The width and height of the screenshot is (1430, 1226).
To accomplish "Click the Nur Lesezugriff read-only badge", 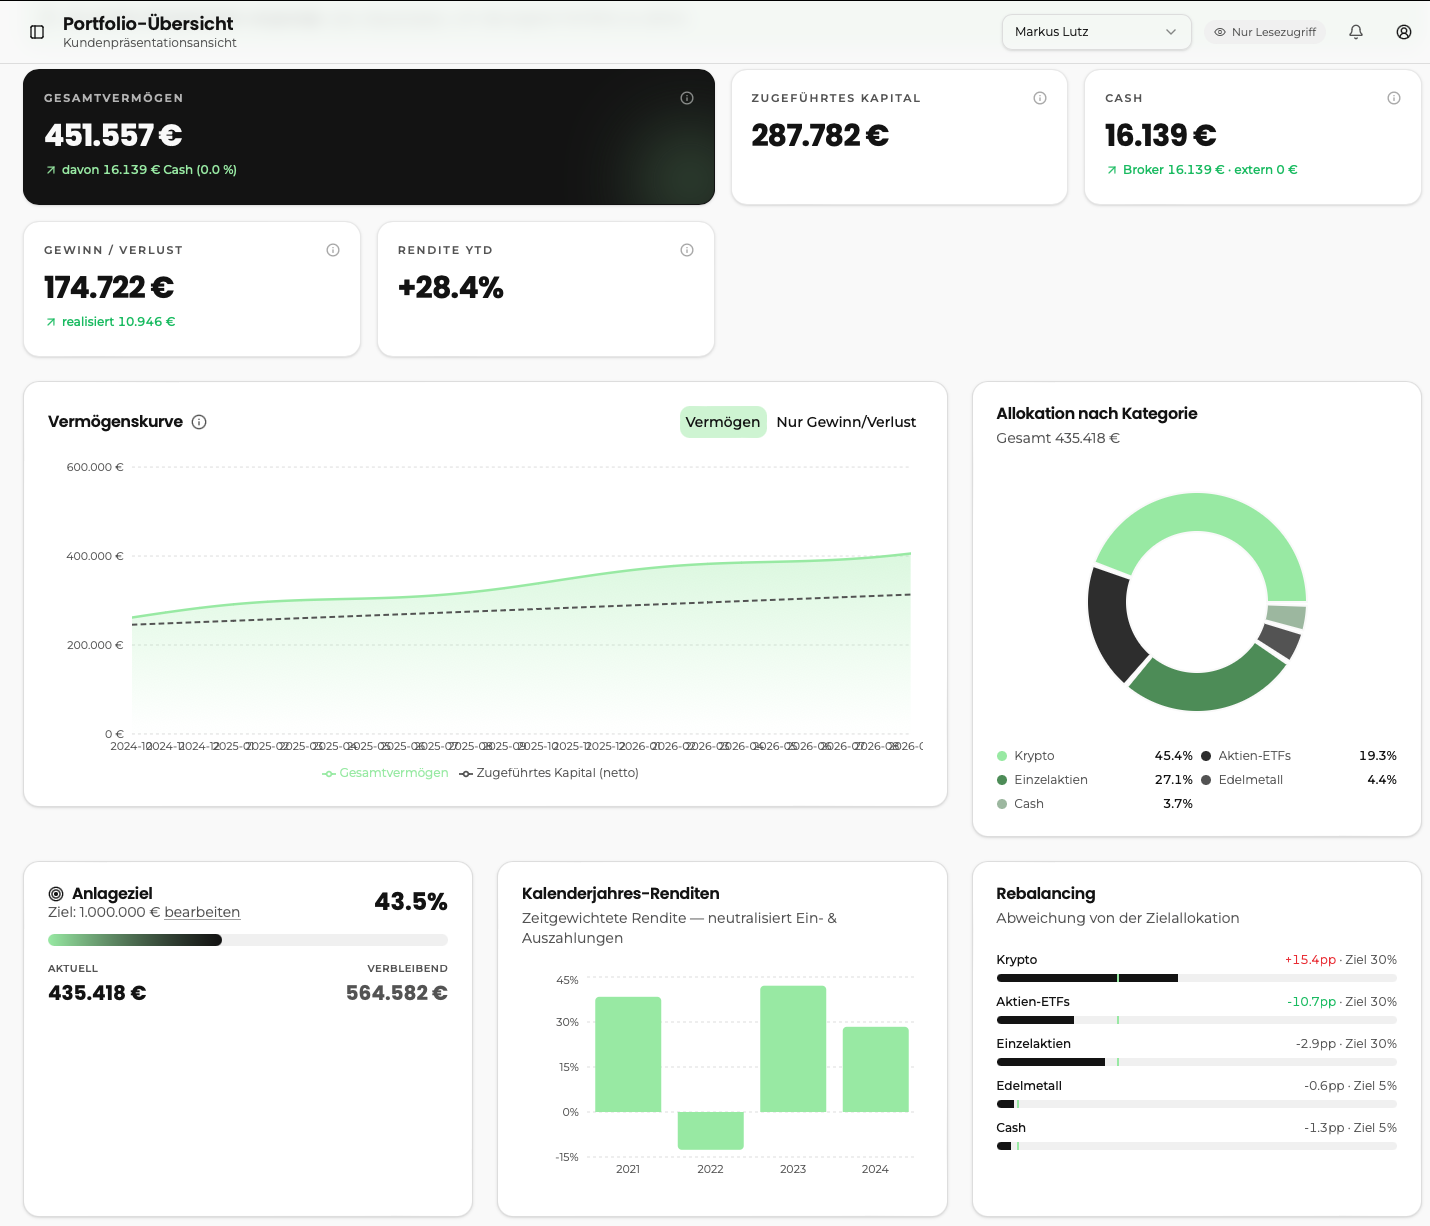I will click(1265, 32).
